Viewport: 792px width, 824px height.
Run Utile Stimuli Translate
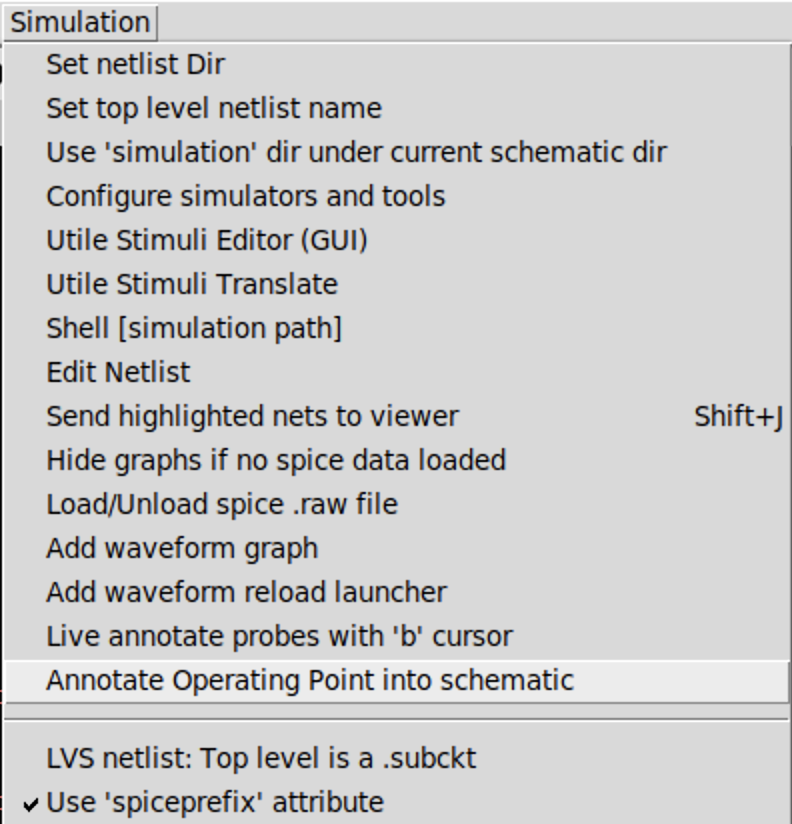click(397, 284)
